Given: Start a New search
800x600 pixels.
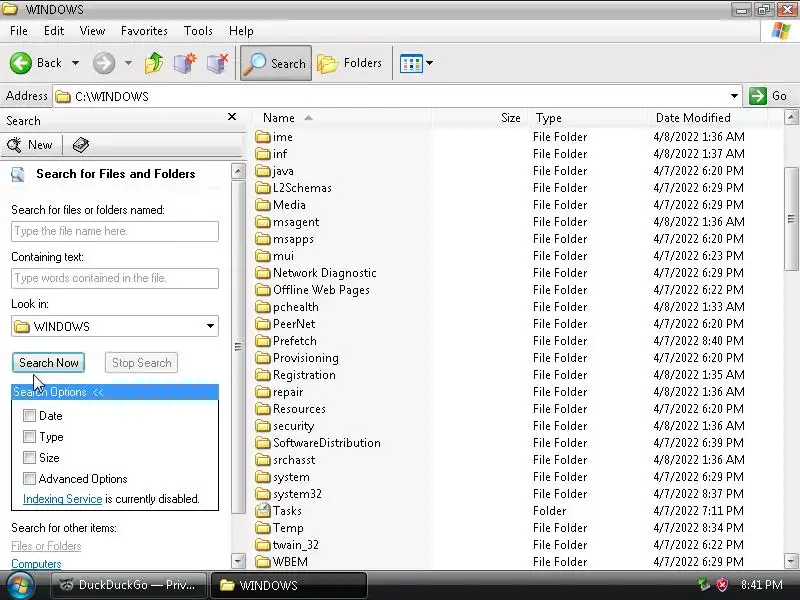Looking at the screenshot, I should point(30,145).
